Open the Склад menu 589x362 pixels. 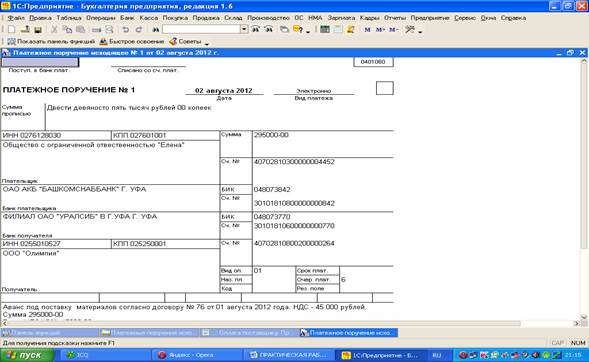233,18
